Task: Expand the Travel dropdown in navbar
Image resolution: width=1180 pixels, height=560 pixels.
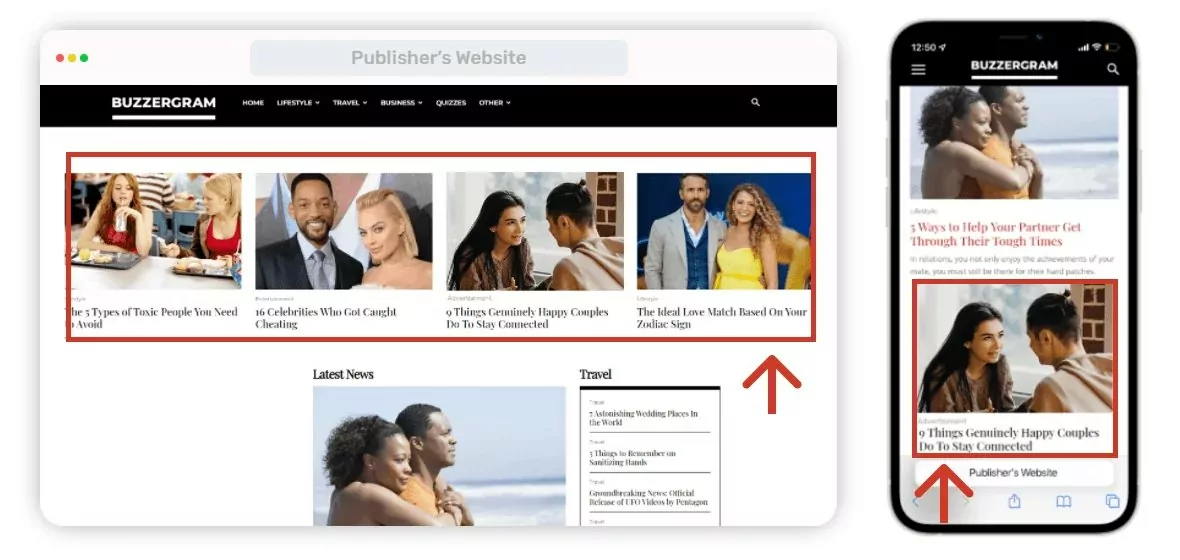Action: pos(350,102)
